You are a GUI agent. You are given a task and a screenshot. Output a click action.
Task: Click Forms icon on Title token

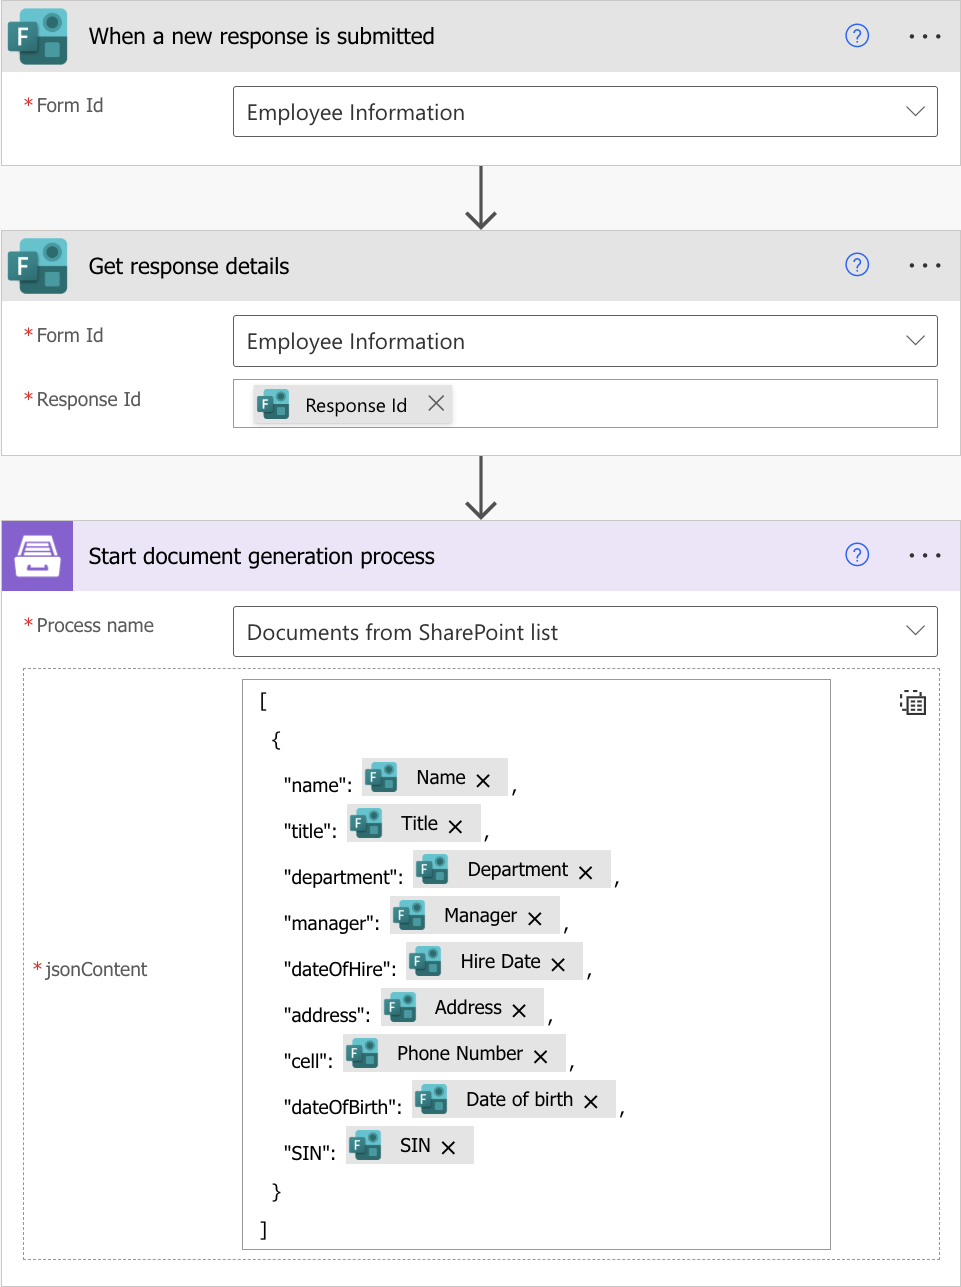click(366, 824)
